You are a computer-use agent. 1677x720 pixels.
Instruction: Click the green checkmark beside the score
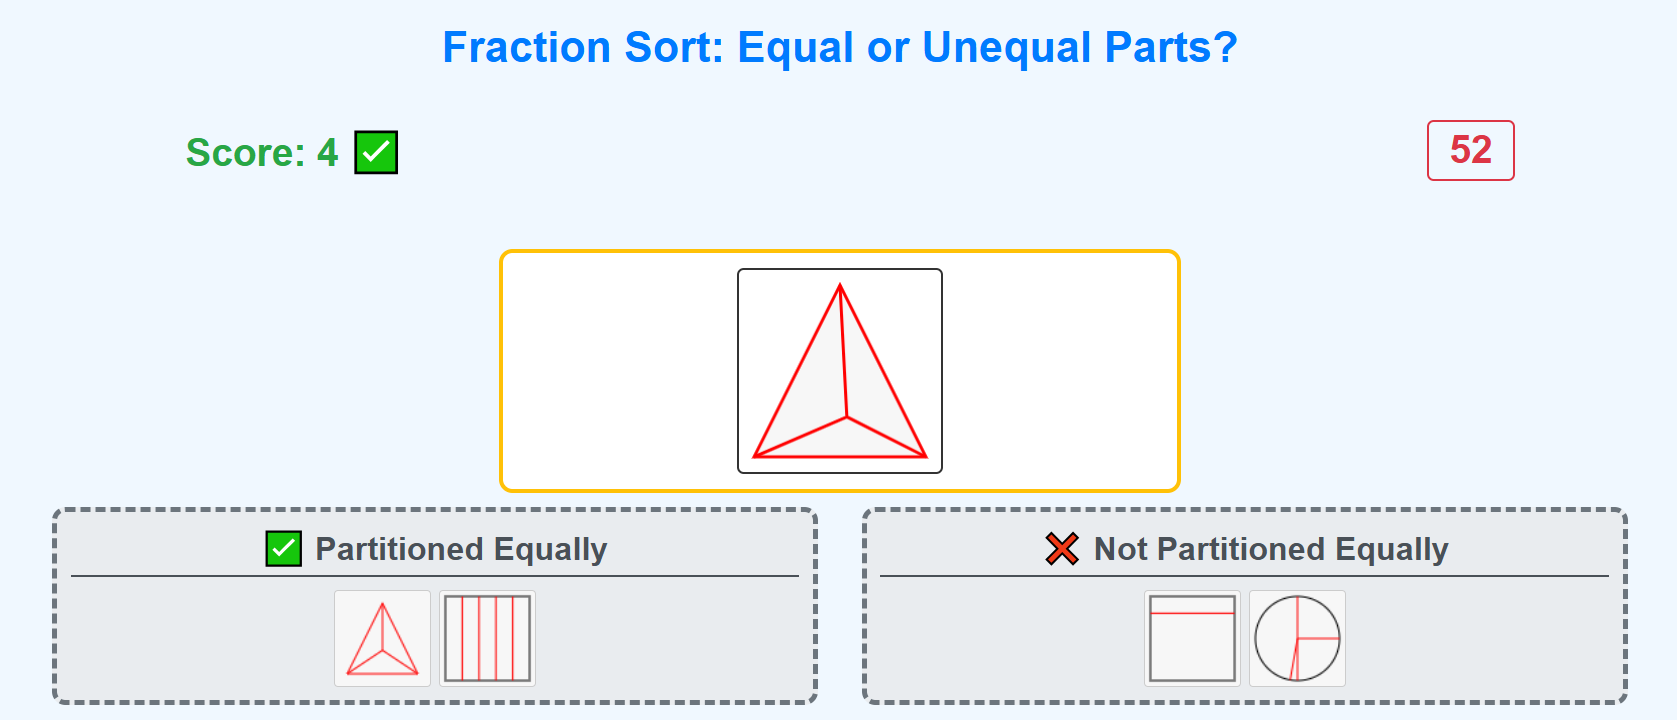(x=376, y=152)
